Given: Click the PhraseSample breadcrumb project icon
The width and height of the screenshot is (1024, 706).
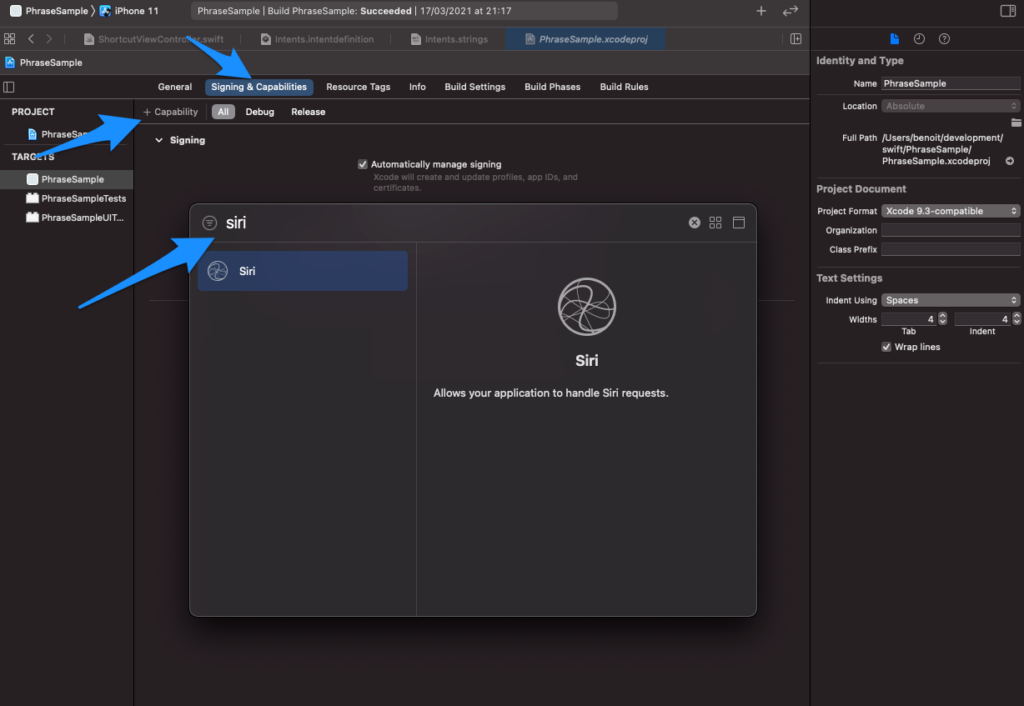Looking at the screenshot, I should coord(10,63).
